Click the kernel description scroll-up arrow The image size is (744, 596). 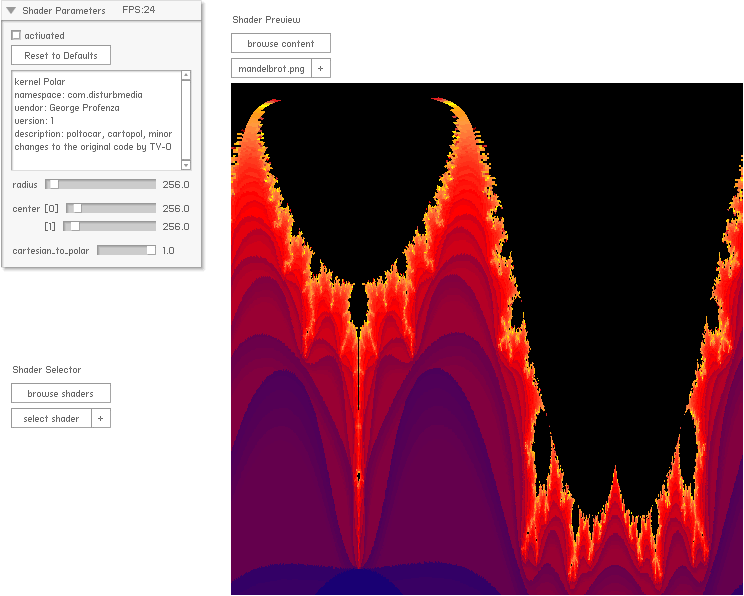click(x=185, y=75)
